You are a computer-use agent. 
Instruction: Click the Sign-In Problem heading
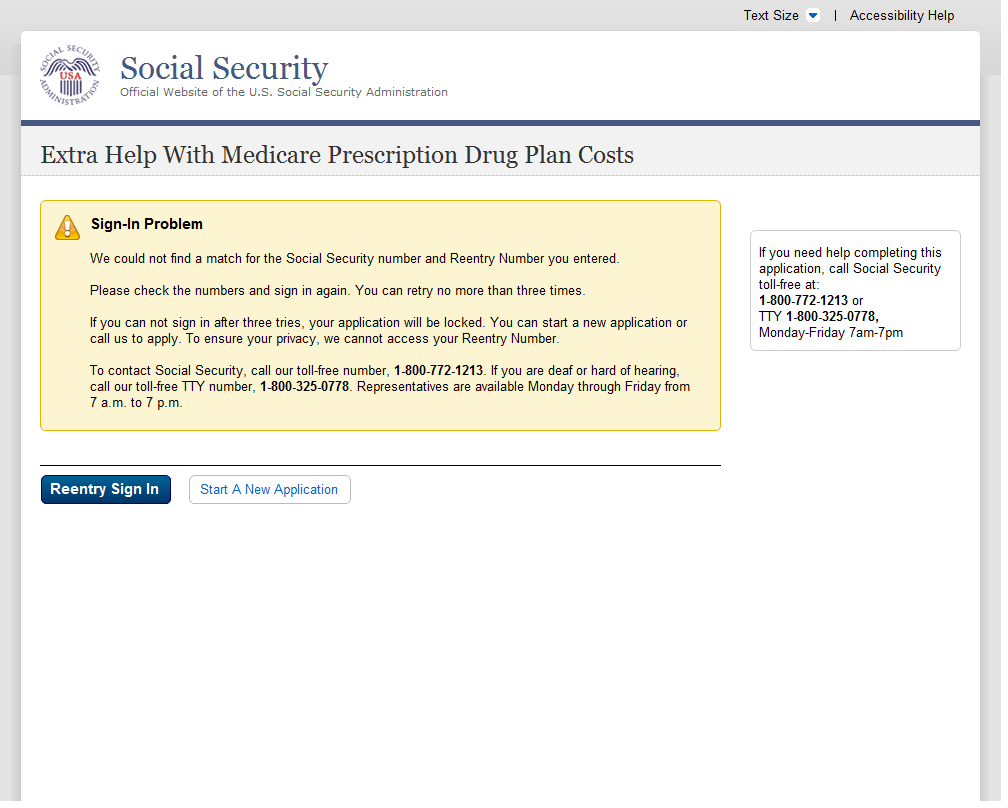click(x=147, y=224)
